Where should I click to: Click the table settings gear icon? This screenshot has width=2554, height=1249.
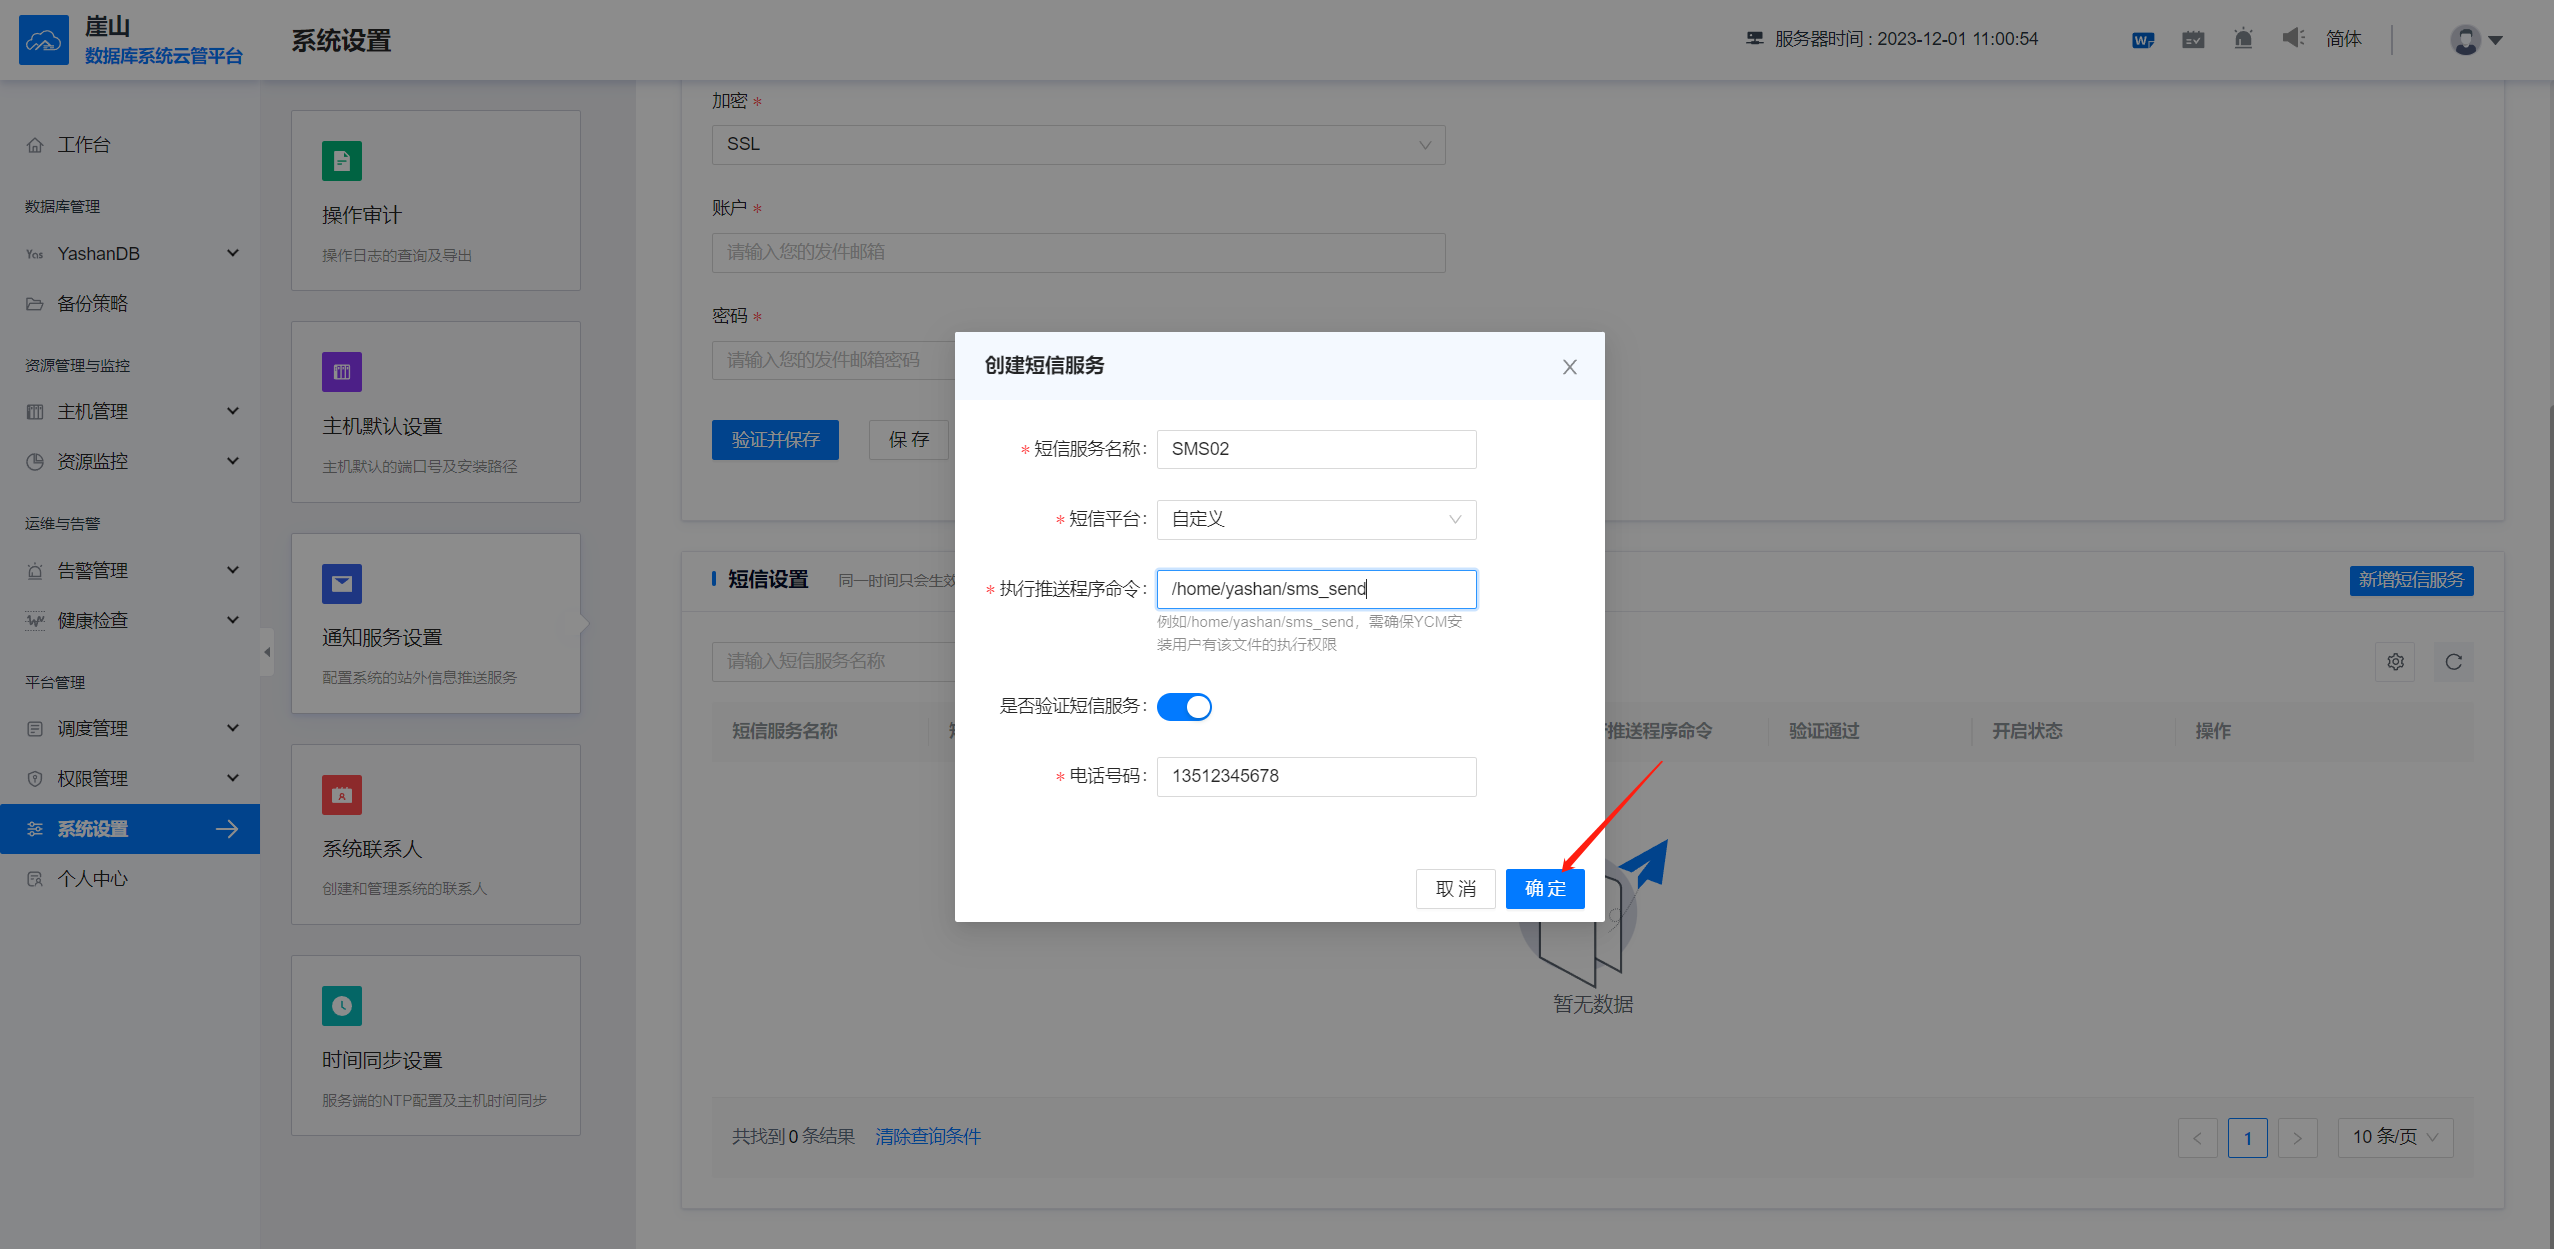pos(2395,662)
